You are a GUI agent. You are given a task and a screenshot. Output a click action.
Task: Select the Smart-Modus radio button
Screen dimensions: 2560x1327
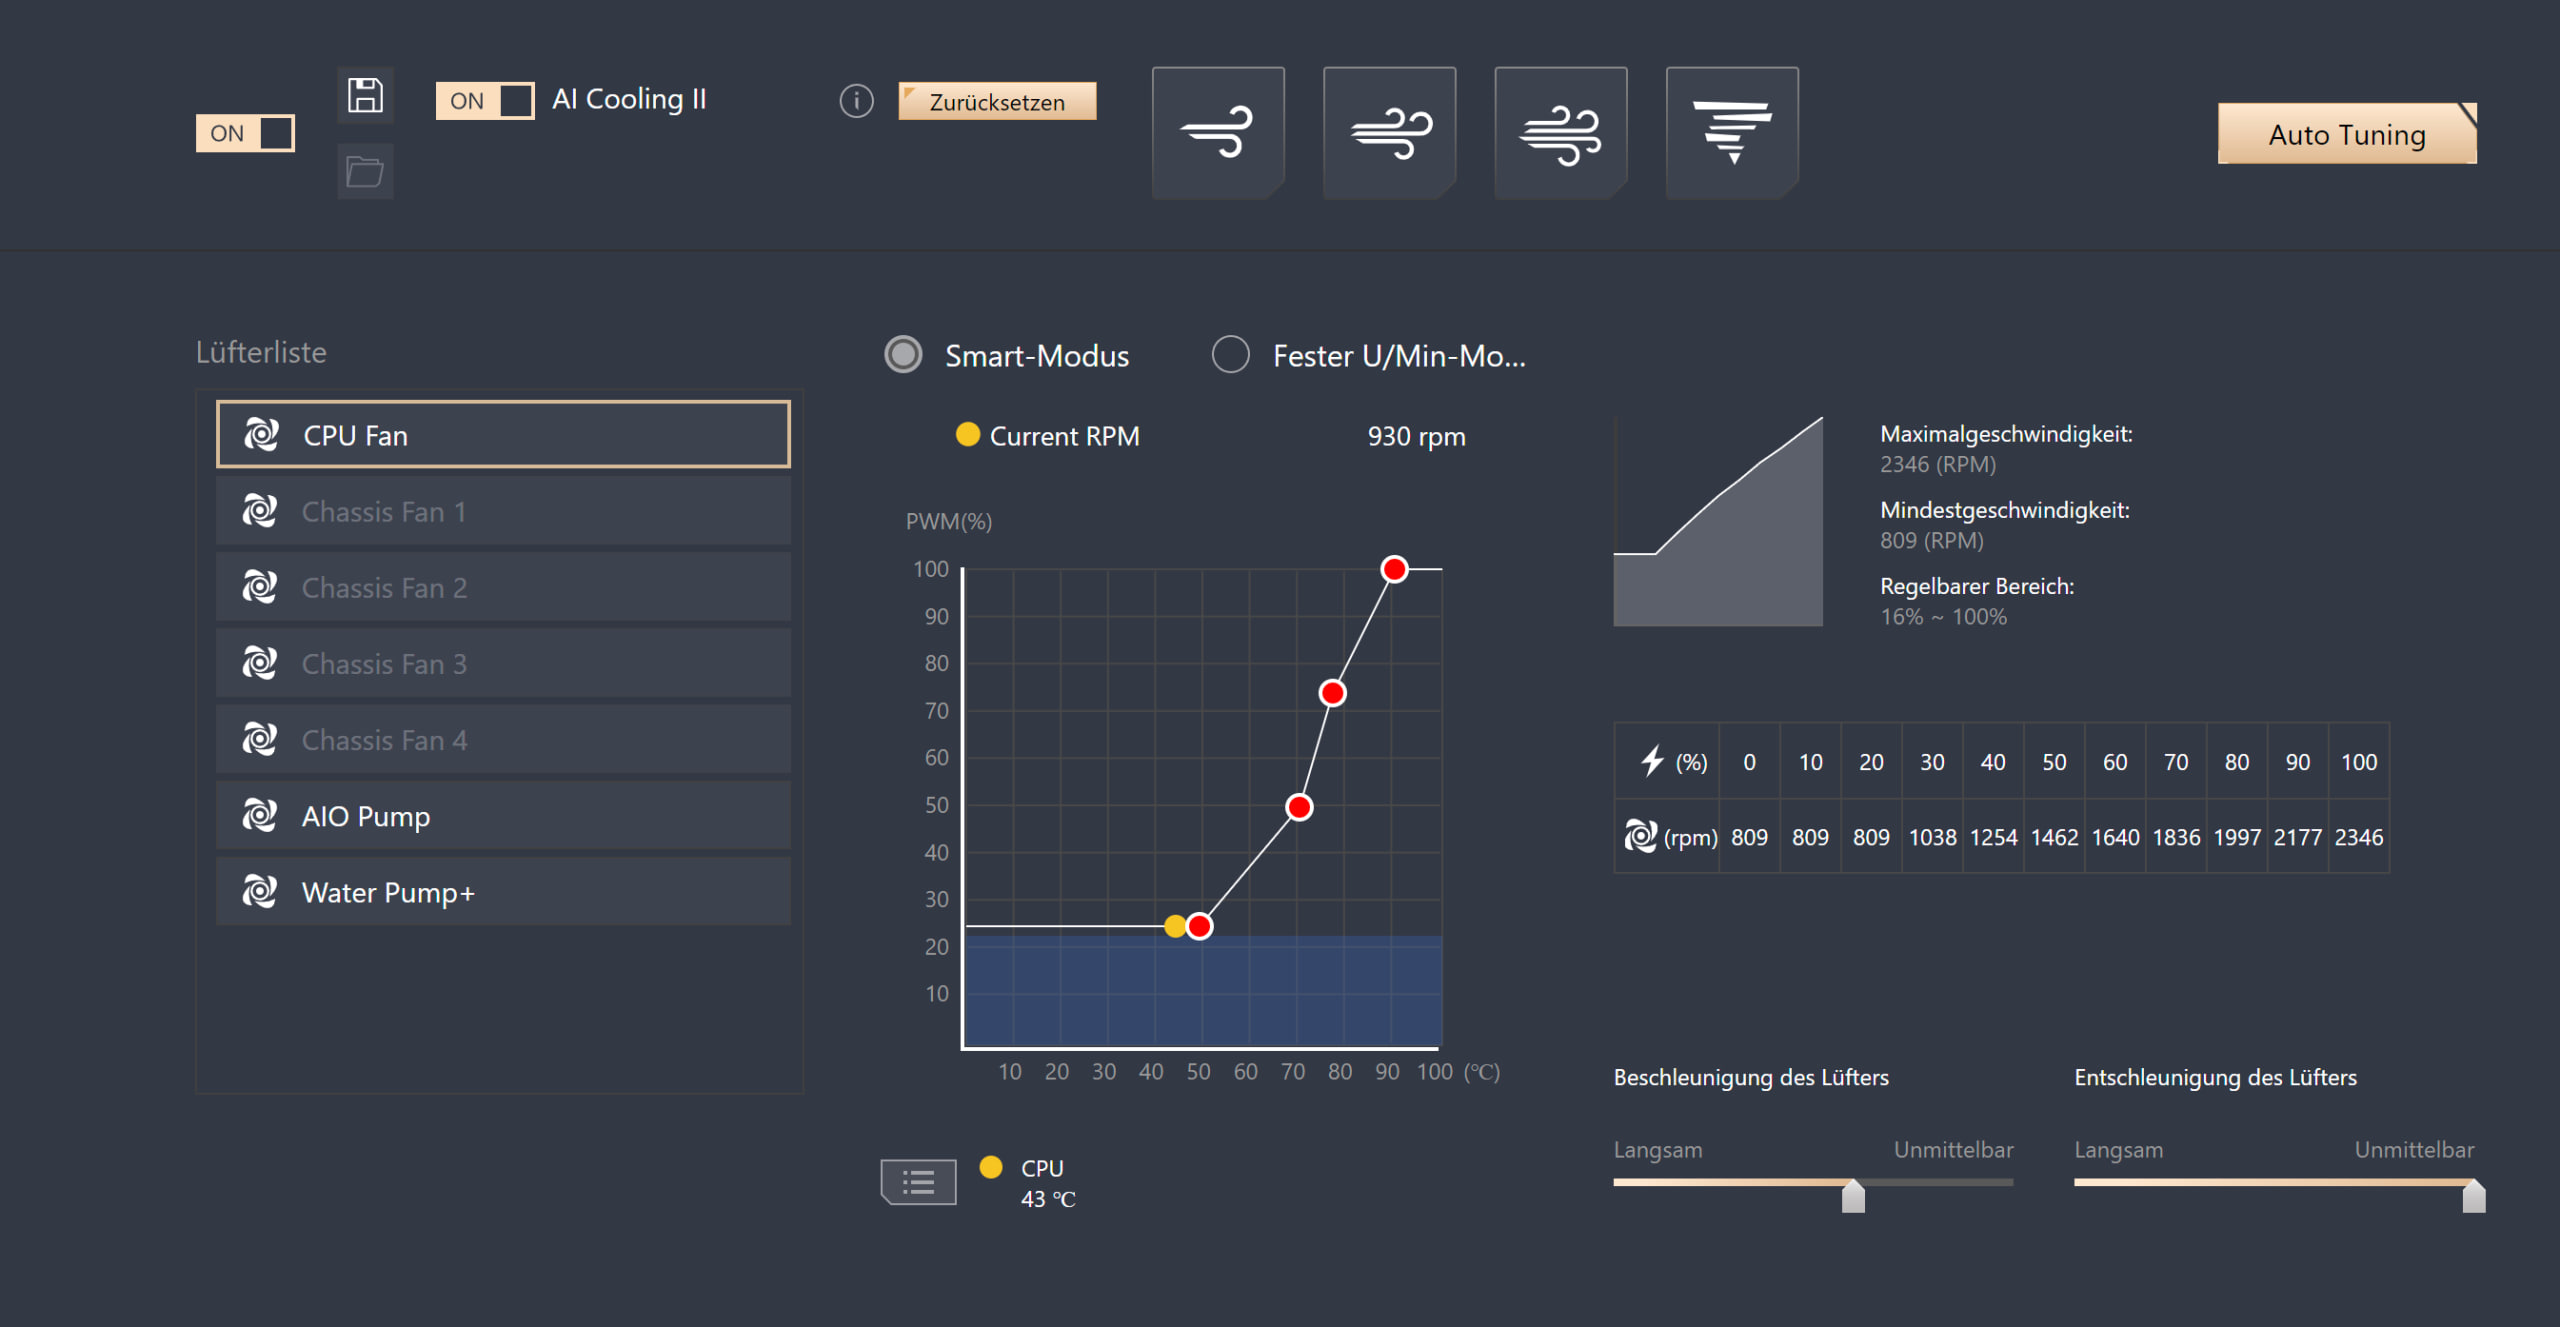click(x=903, y=355)
